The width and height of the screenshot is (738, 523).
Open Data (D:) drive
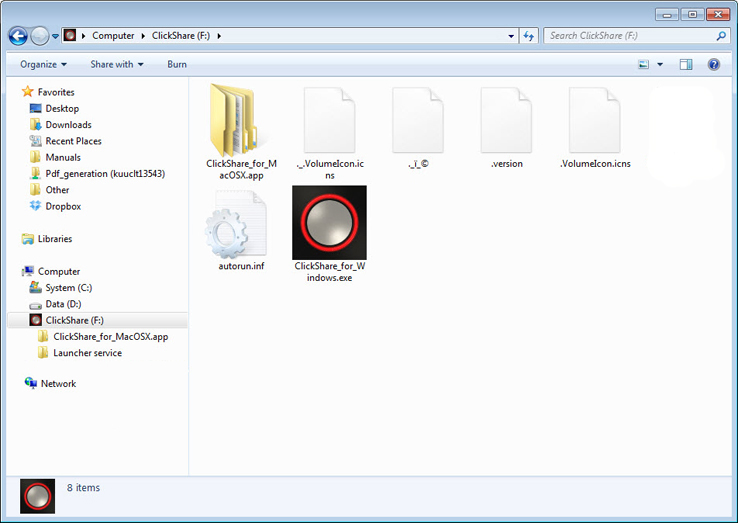[64, 304]
